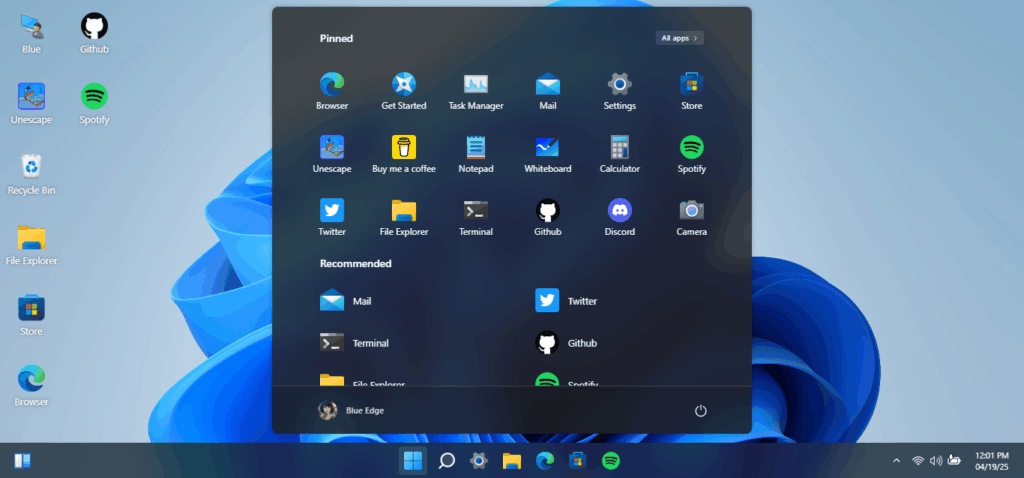Open File Explorer from the taskbar
Viewport: 1024px width, 478px height.
(511, 461)
